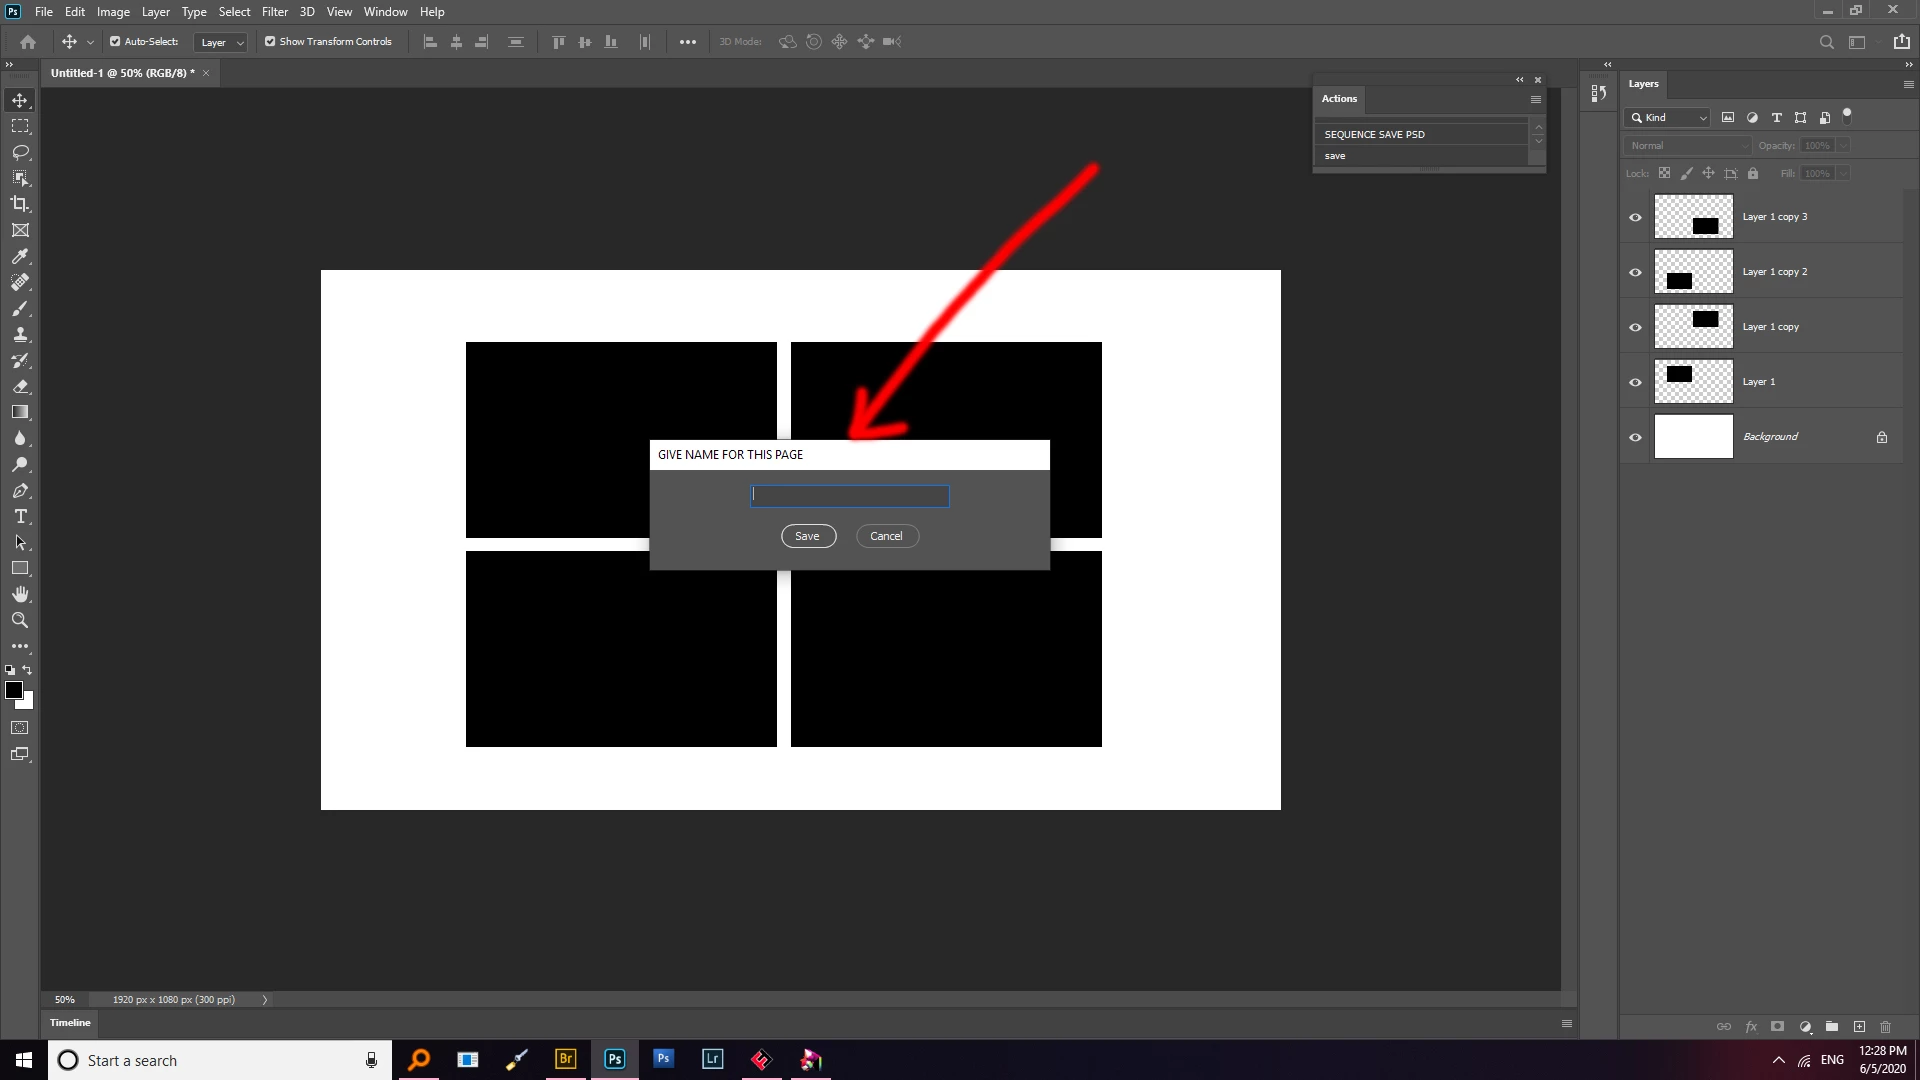The width and height of the screenshot is (1920, 1080).
Task: Hide the Layer 1 copy 3 layer
Action: [1636, 217]
